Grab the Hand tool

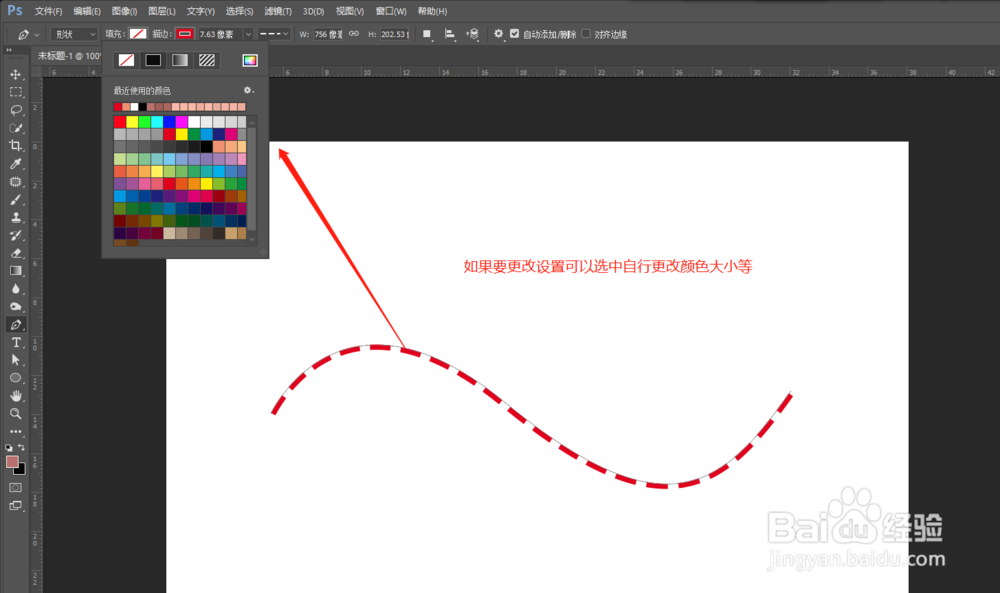click(x=16, y=396)
